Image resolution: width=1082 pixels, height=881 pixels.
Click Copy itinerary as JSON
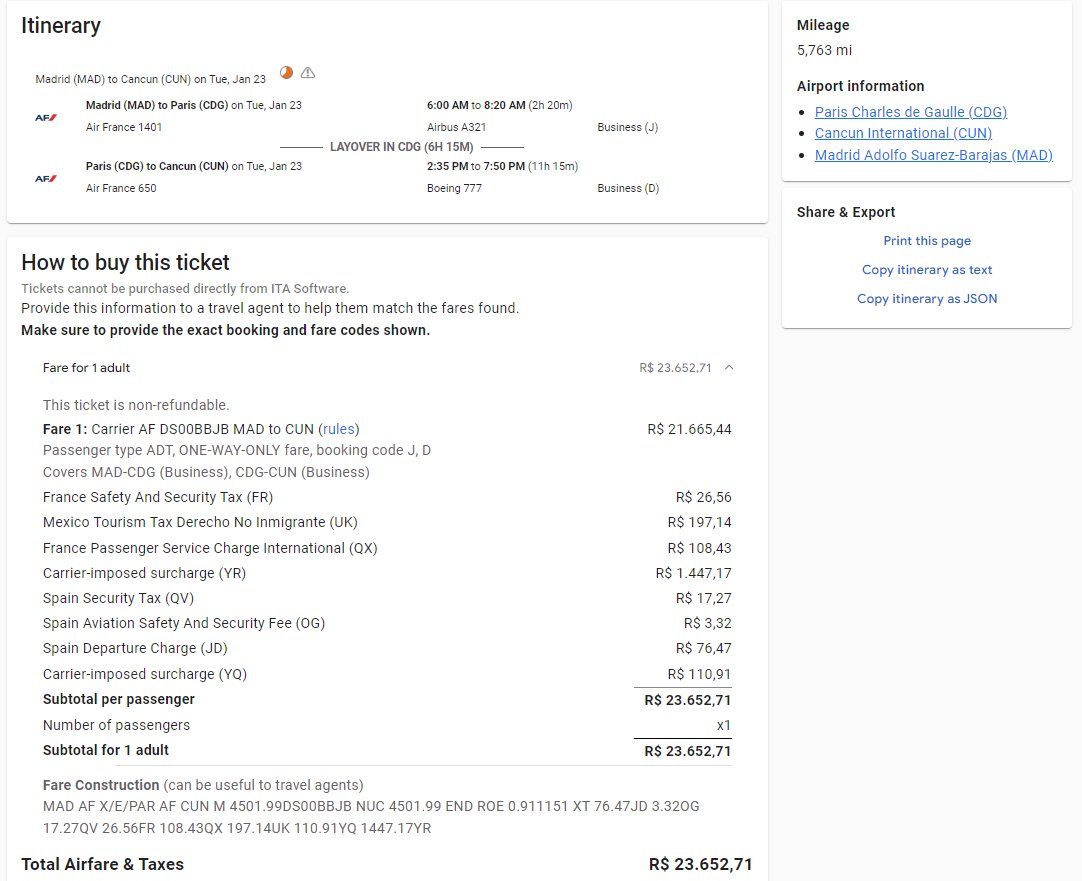point(927,299)
